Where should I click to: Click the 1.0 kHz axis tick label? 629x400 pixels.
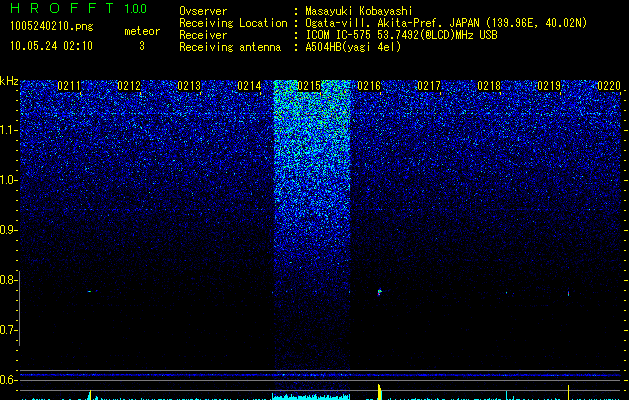click(9, 180)
